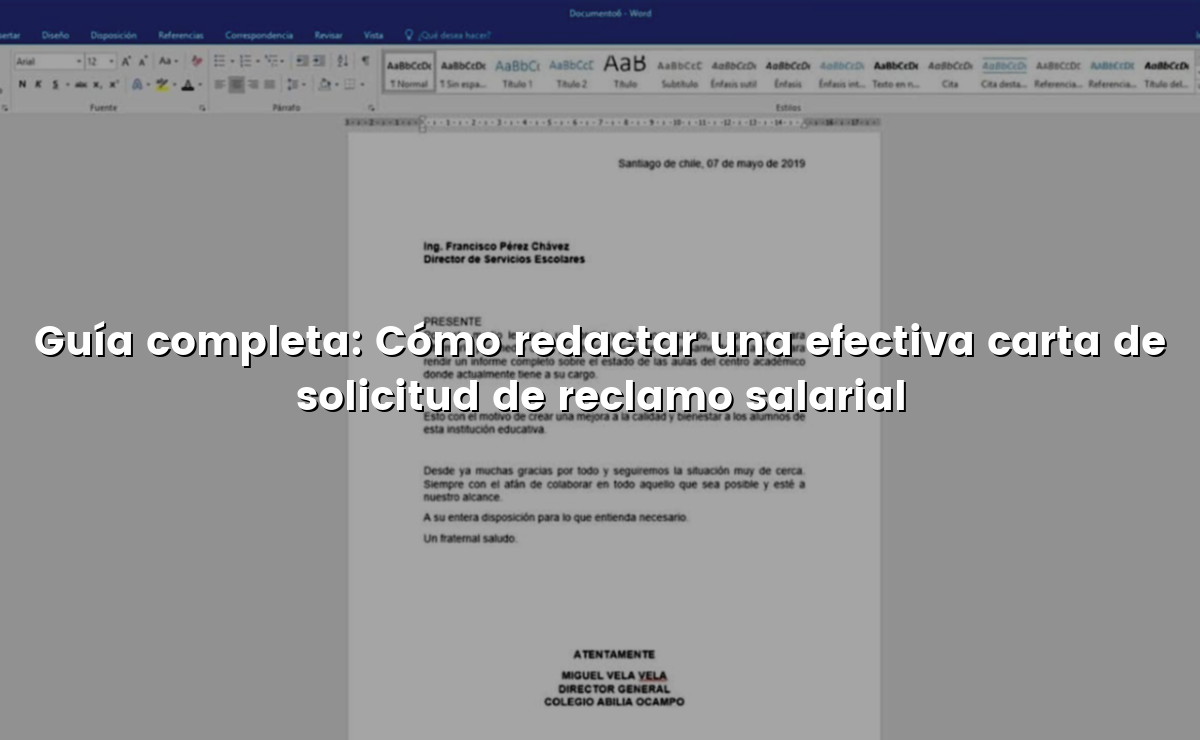Toggle center alignment
Viewport: 1200px width, 740px height.
point(236,85)
